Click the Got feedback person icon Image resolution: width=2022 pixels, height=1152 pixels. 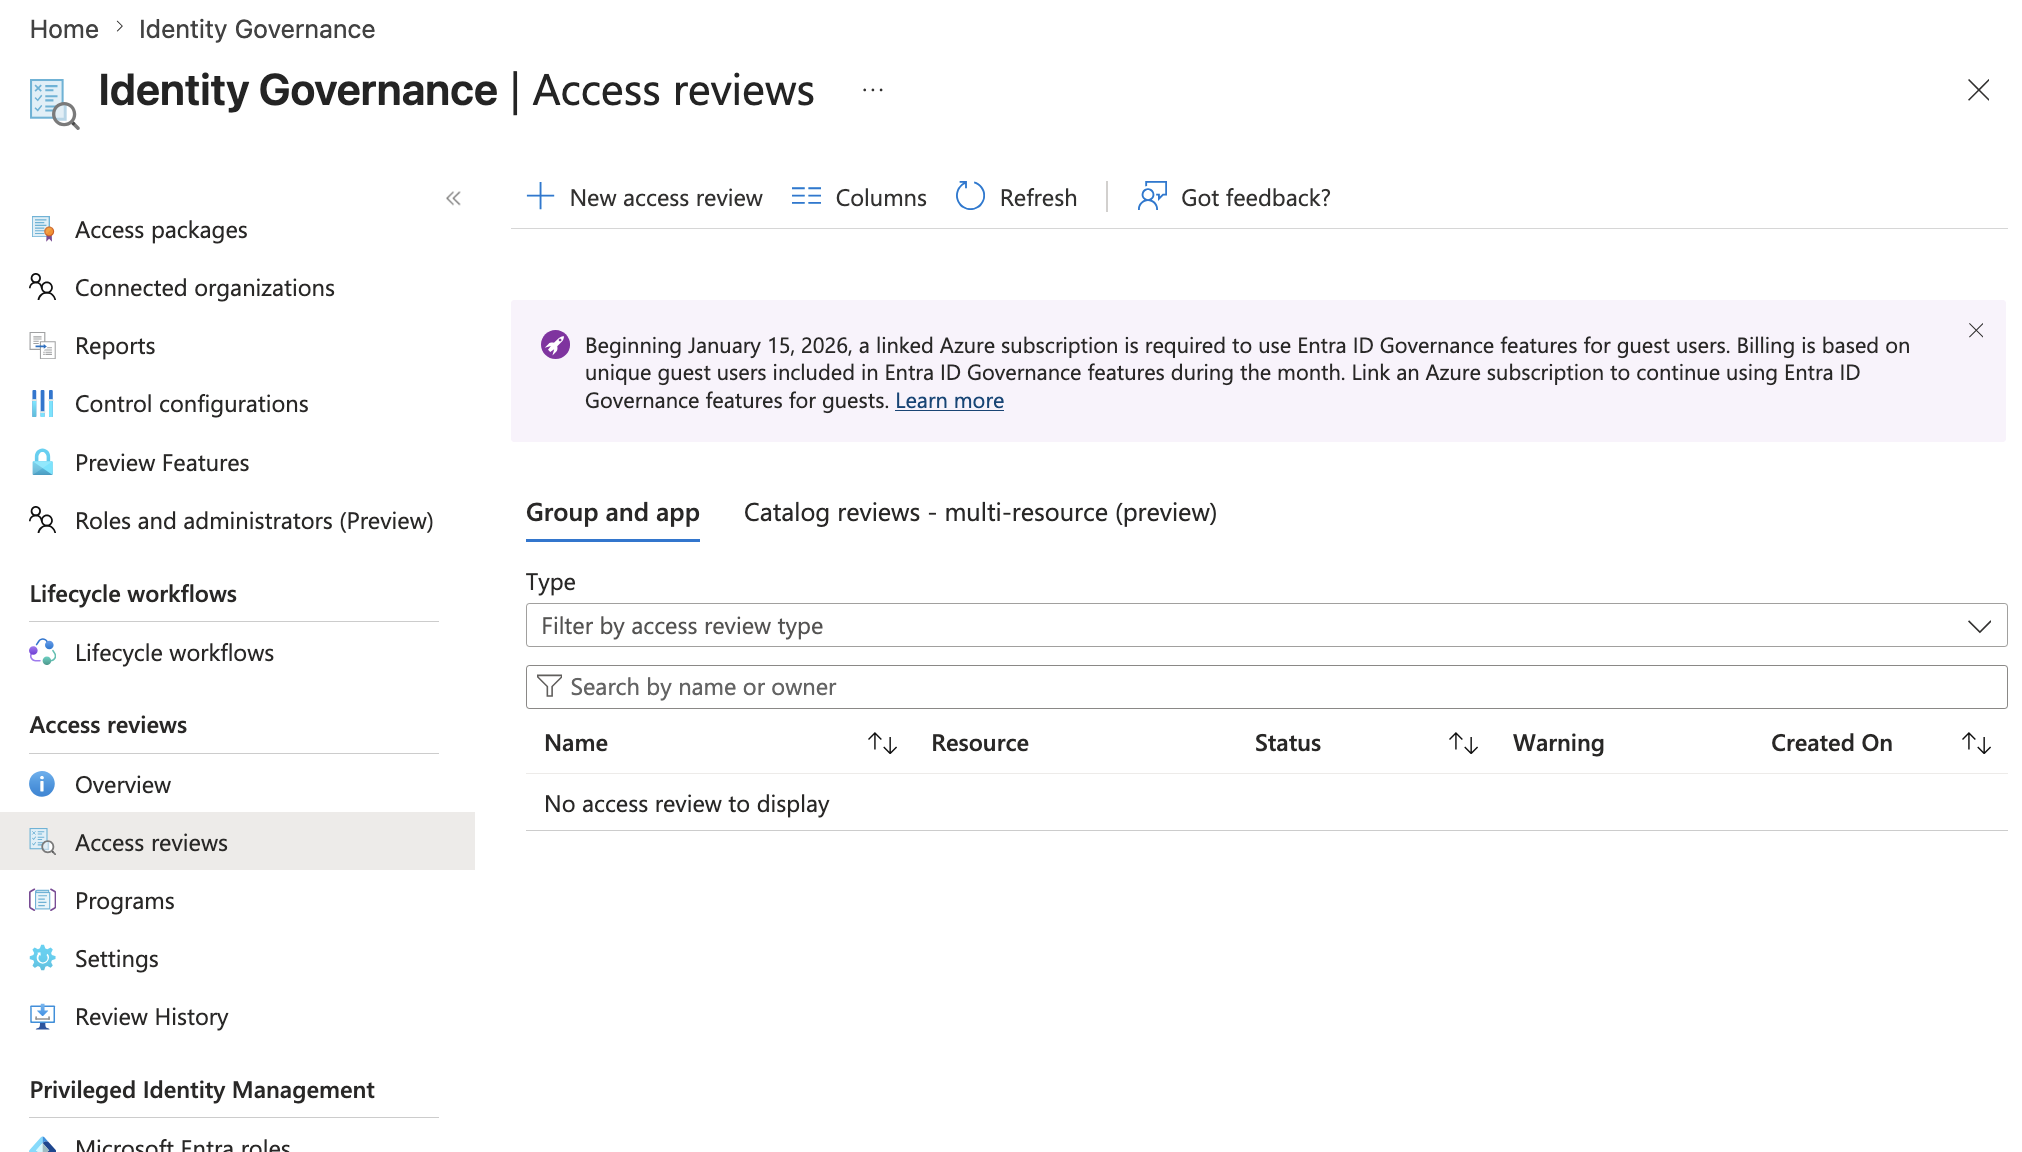(1152, 196)
